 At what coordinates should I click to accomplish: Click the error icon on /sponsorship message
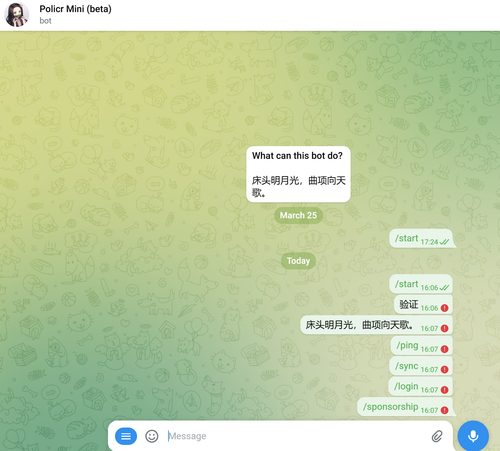pyautogui.click(x=444, y=410)
